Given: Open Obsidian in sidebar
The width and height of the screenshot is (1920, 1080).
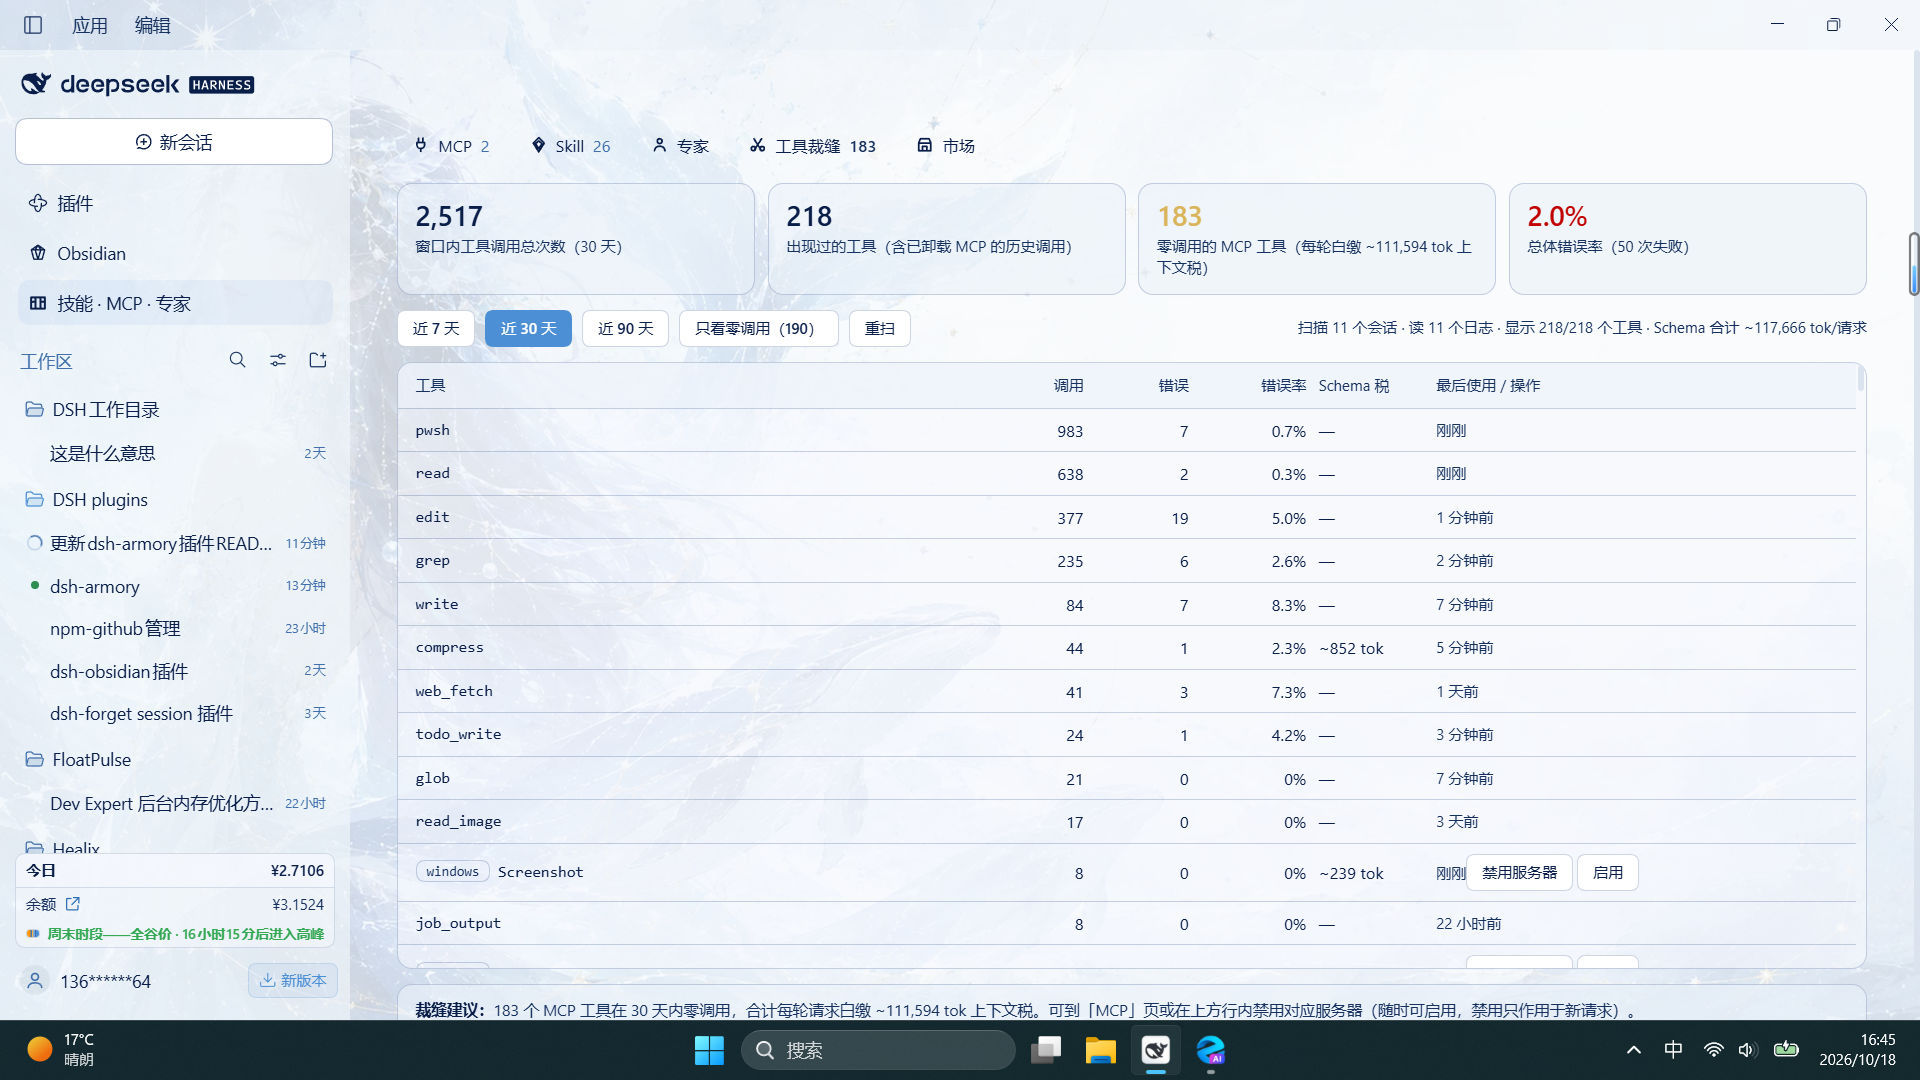Looking at the screenshot, I should click(x=174, y=253).
